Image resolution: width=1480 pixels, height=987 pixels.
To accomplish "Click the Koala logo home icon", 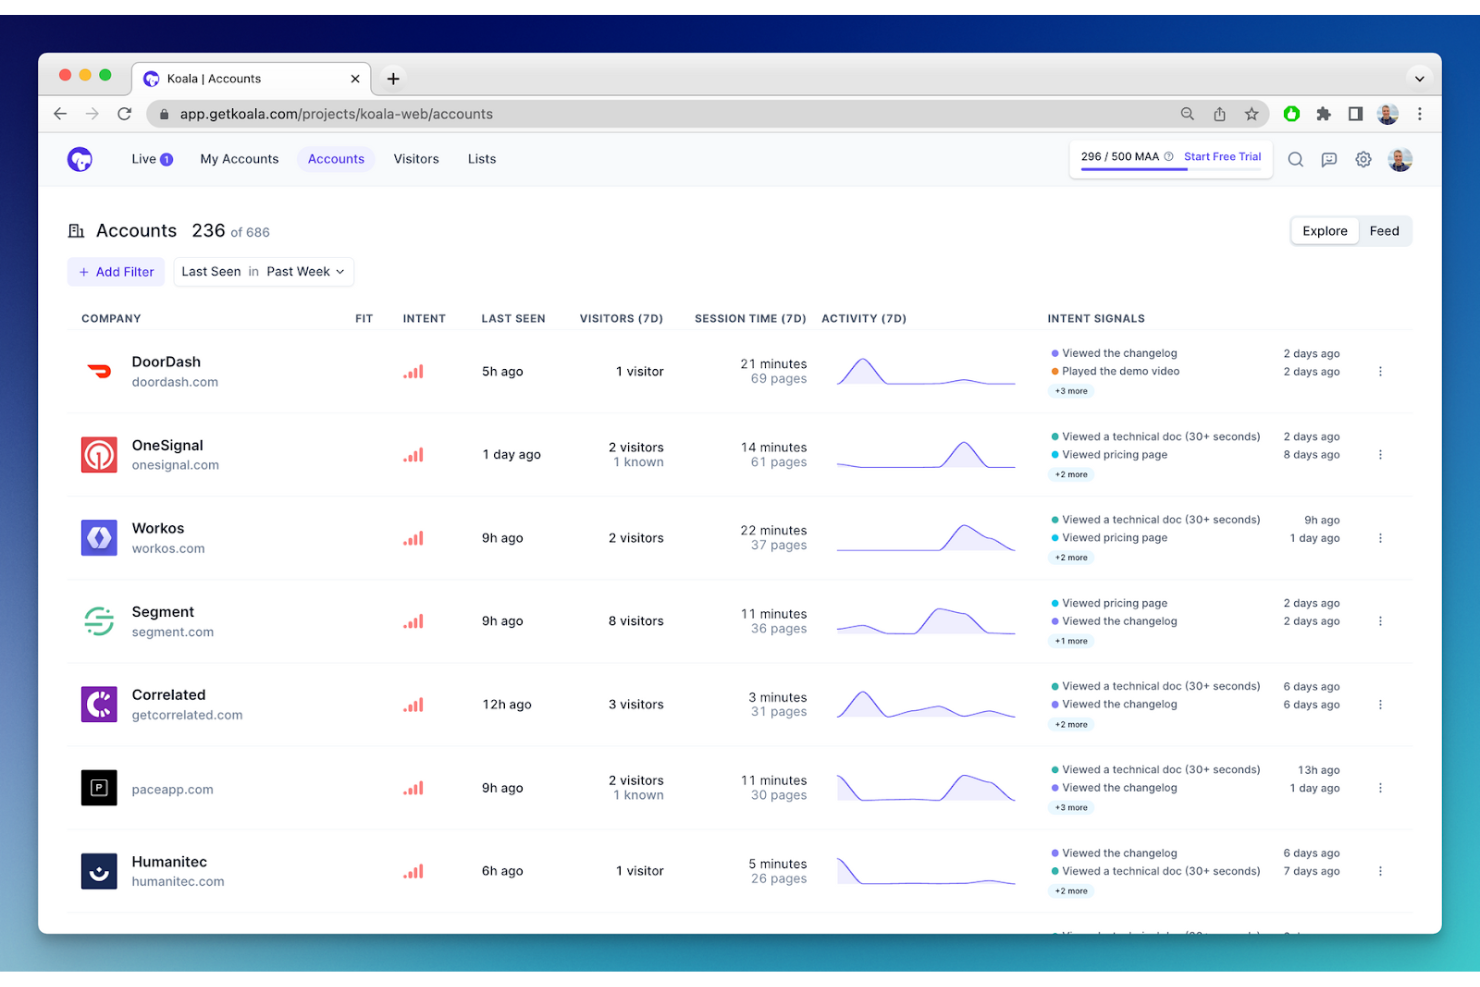I will pyautogui.click(x=80, y=159).
